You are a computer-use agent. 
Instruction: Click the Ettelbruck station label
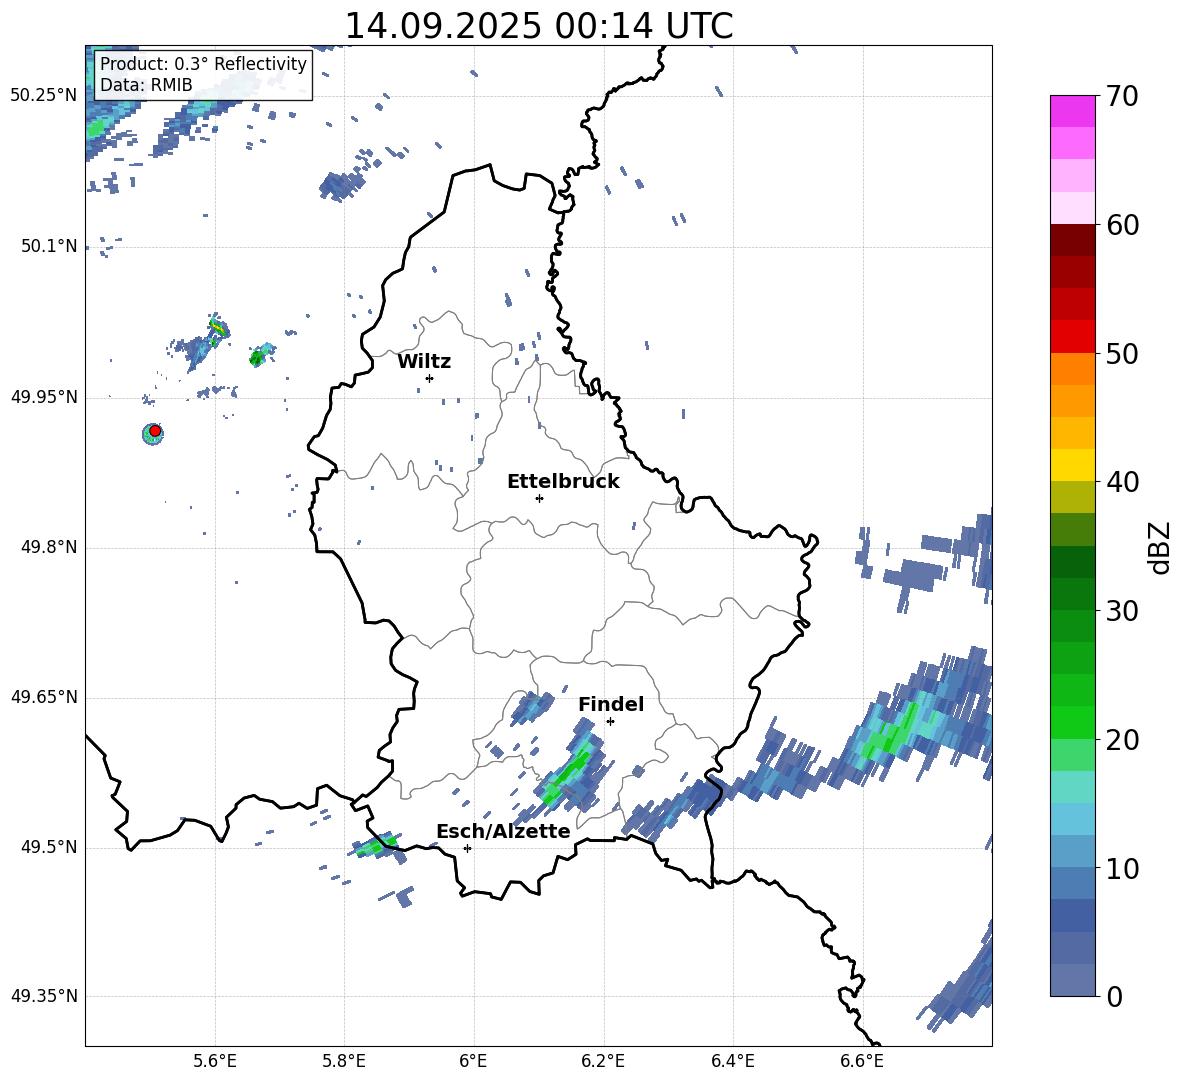tap(563, 482)
